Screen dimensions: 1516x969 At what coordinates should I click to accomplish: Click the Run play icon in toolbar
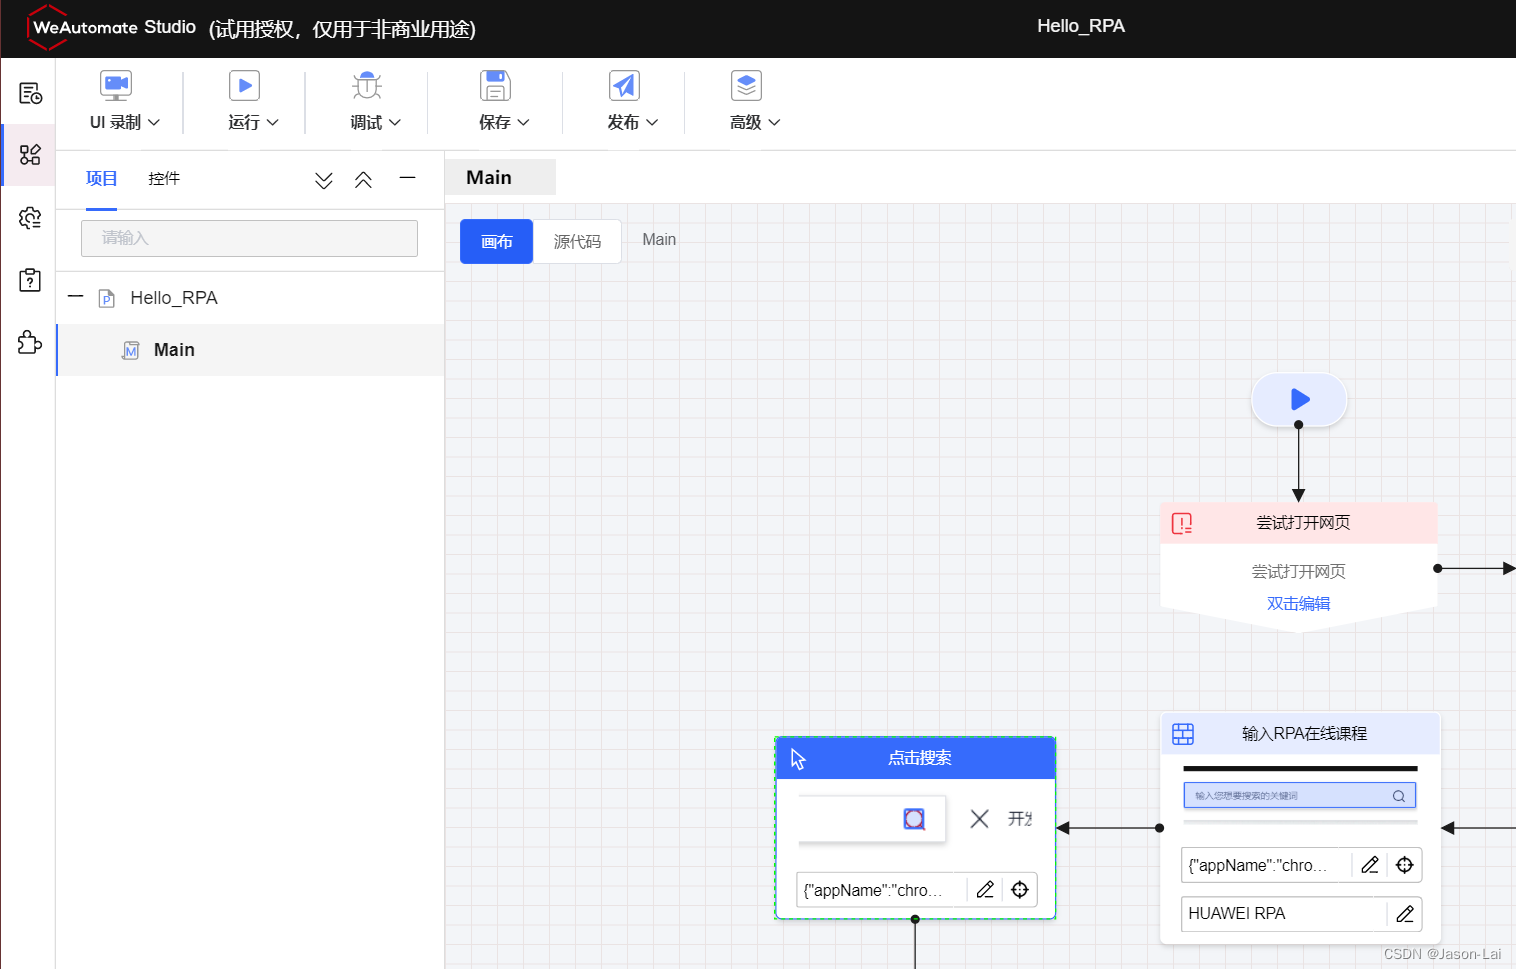tap(244, 85)
